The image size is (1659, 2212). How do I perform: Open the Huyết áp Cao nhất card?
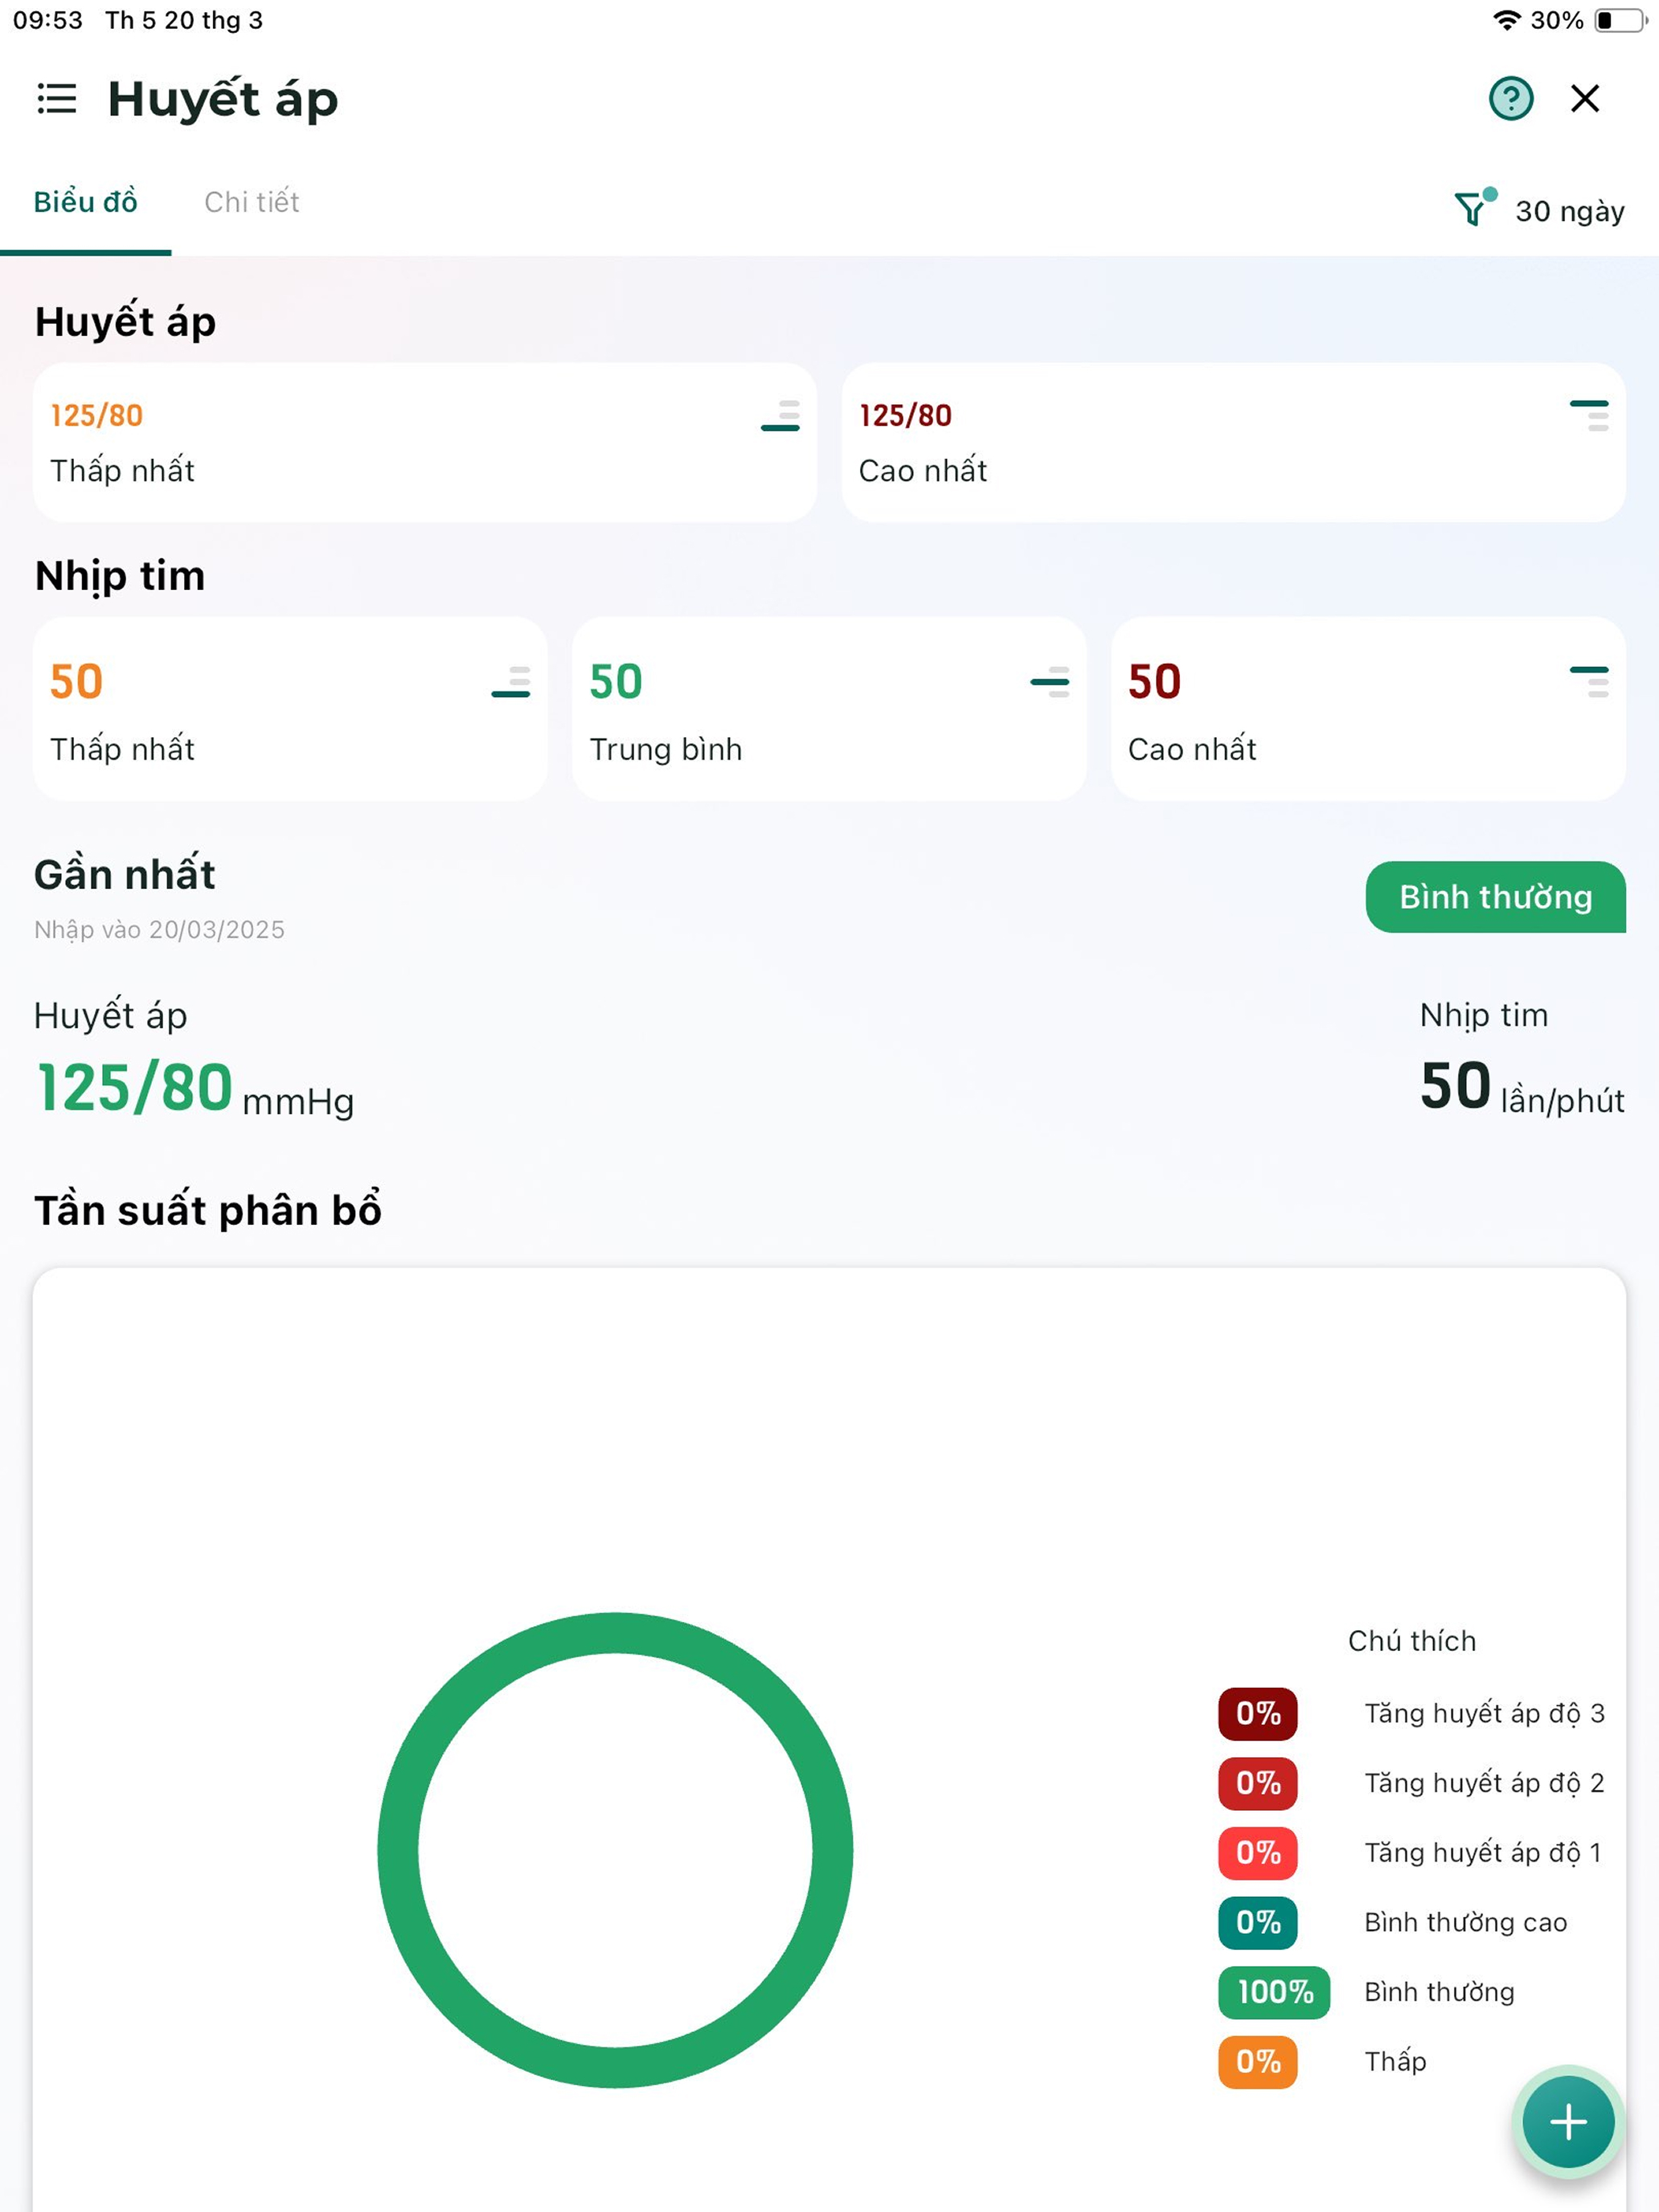tap(1233, 442)
